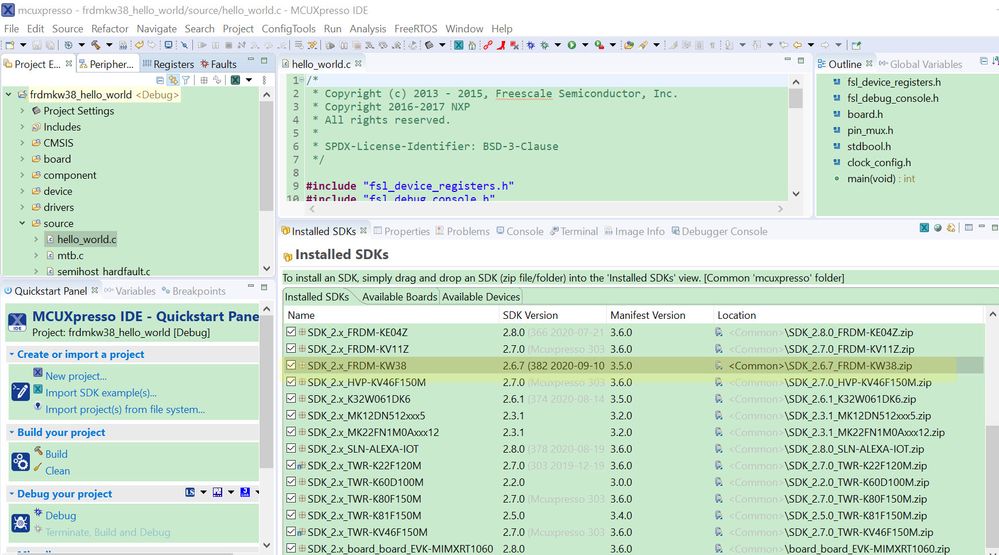Uncheck SDK_2.x_FRDM-KE04Z checkbox

(x=291, y=332)
